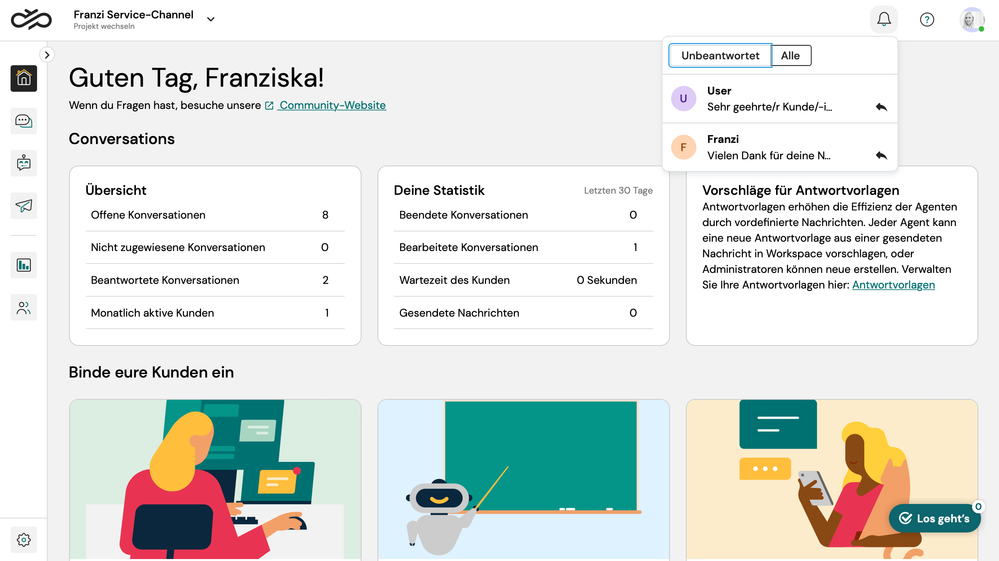The image size is (999, 561).
Task: Open the help question mark icon
Action: click(x=927, y=20)
